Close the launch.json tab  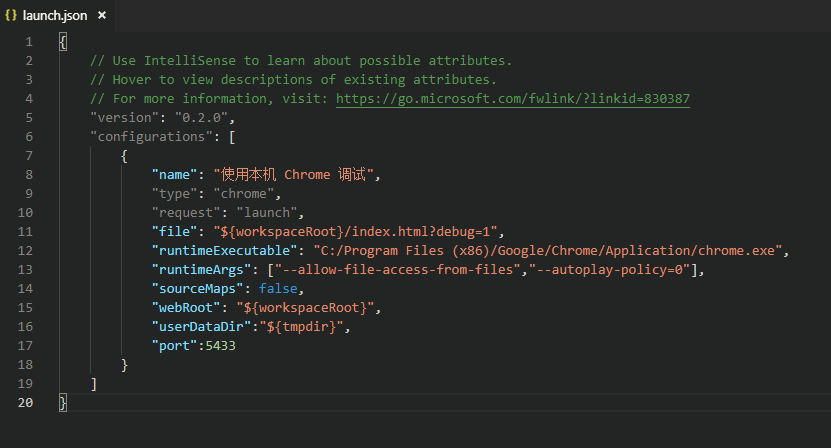(102, 15)
